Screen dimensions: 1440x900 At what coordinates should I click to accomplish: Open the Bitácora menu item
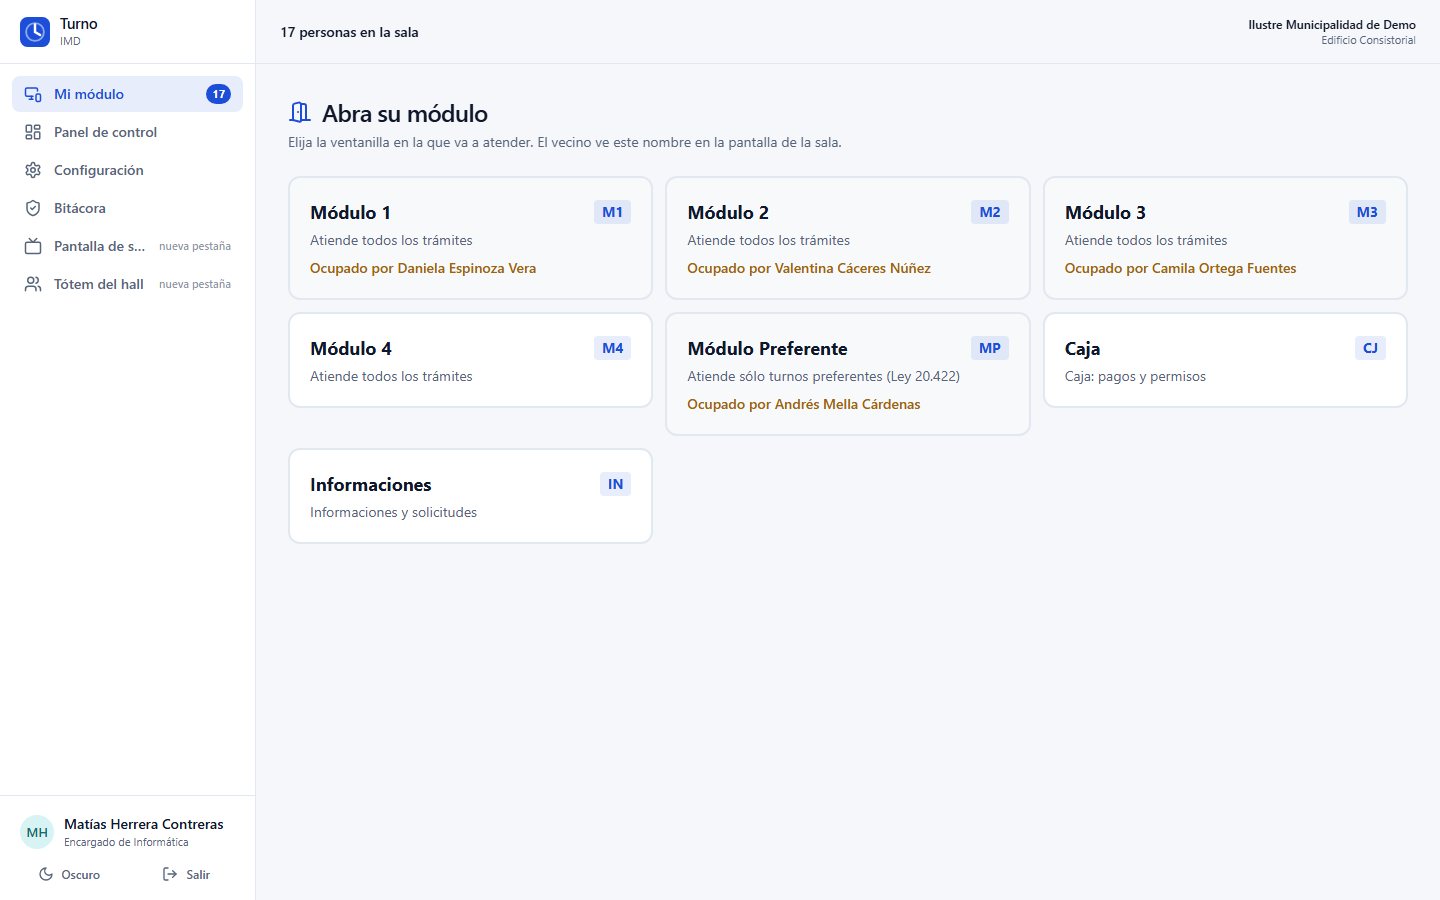pyautogui.click(x=127, y=208)
